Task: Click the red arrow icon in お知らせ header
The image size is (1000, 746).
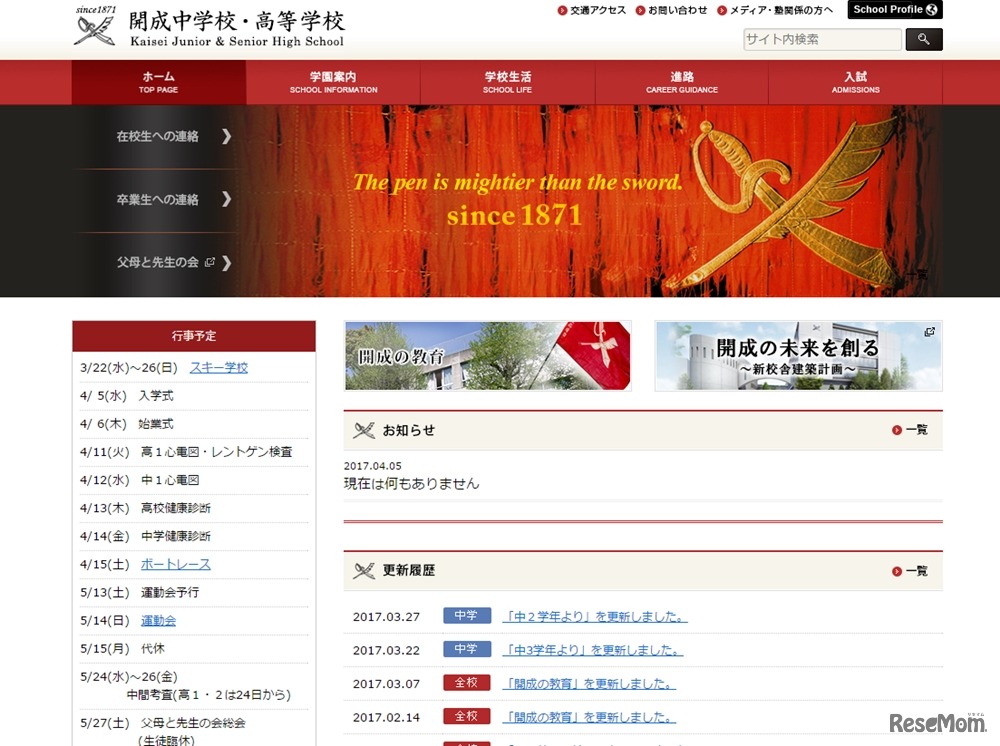Action: 897,430
